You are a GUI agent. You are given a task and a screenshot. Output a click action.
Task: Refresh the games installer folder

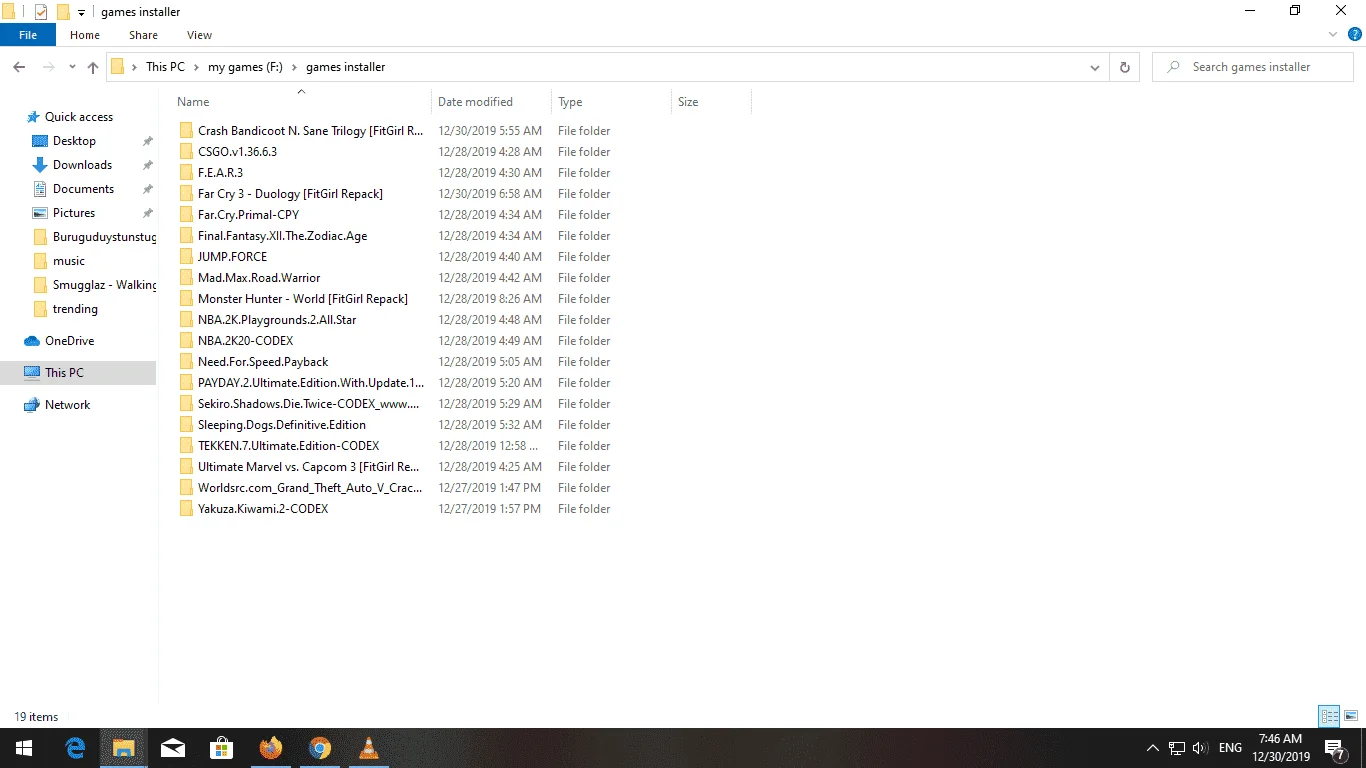click(x=1125, y=67)
